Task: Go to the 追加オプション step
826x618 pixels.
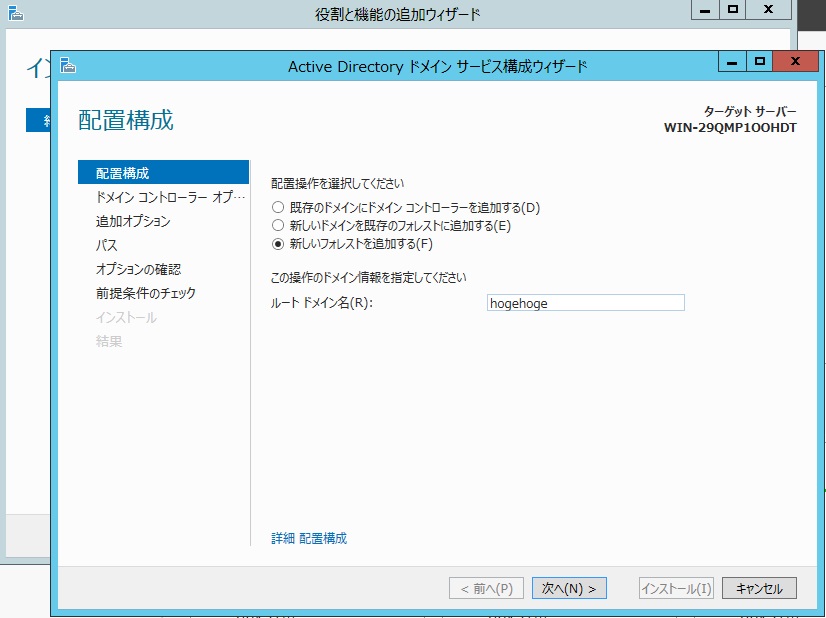Action: 133,221
